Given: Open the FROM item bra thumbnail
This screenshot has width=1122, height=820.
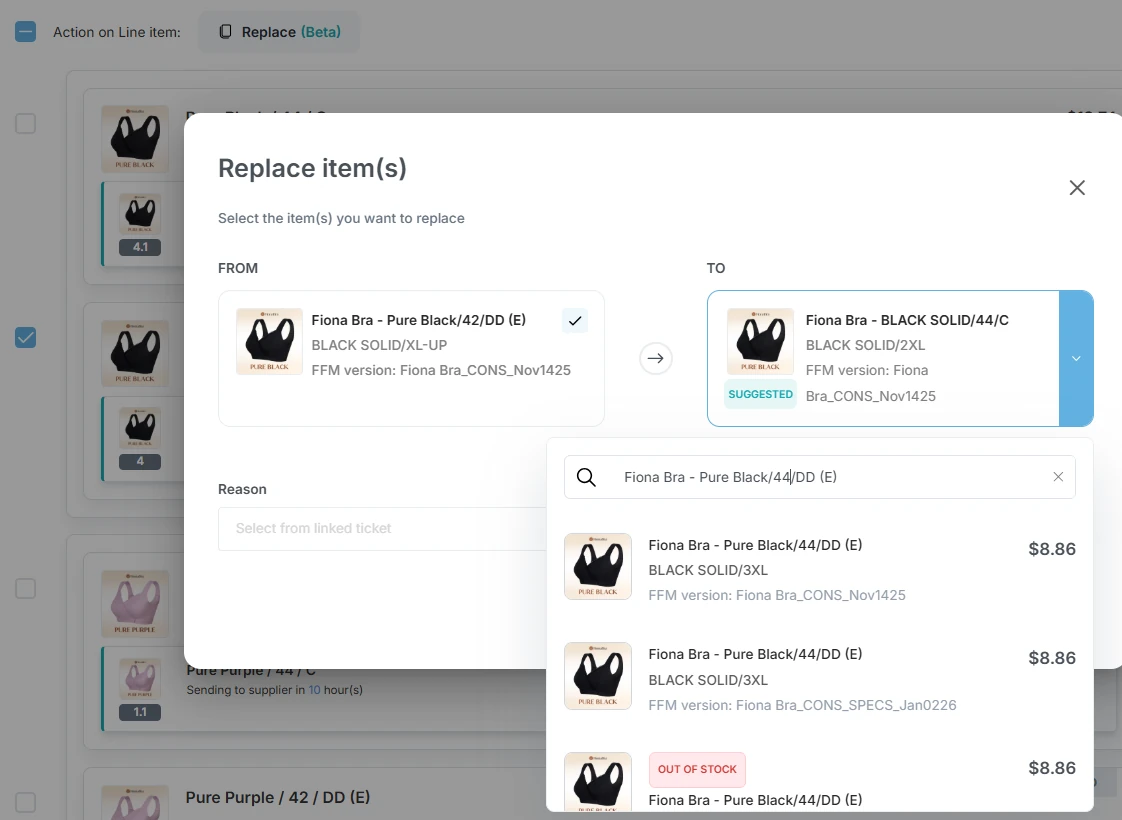Looking at the screenshot, I should 269,341.
